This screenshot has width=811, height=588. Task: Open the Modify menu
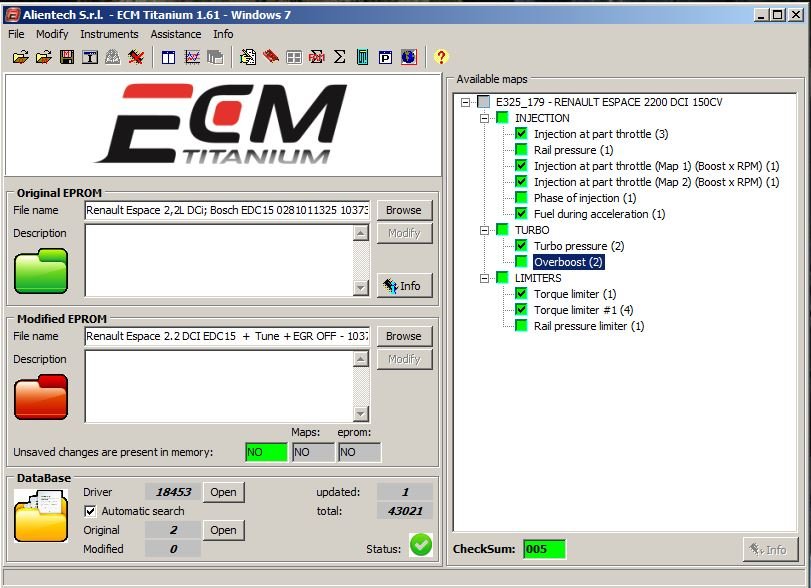(x=52, y=34)
